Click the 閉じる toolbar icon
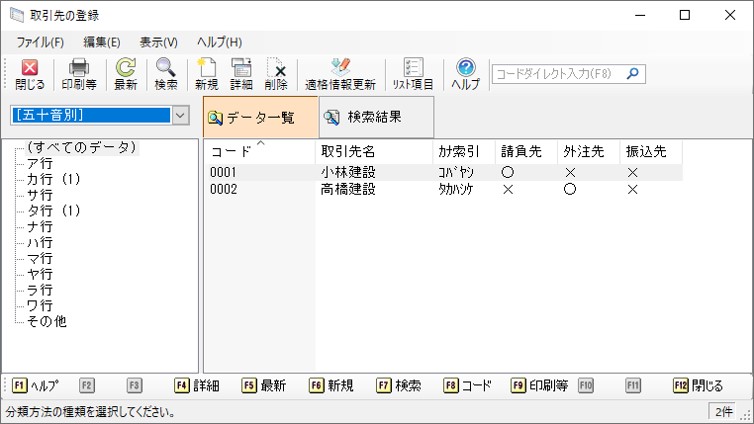 click(x=30, y=75)
